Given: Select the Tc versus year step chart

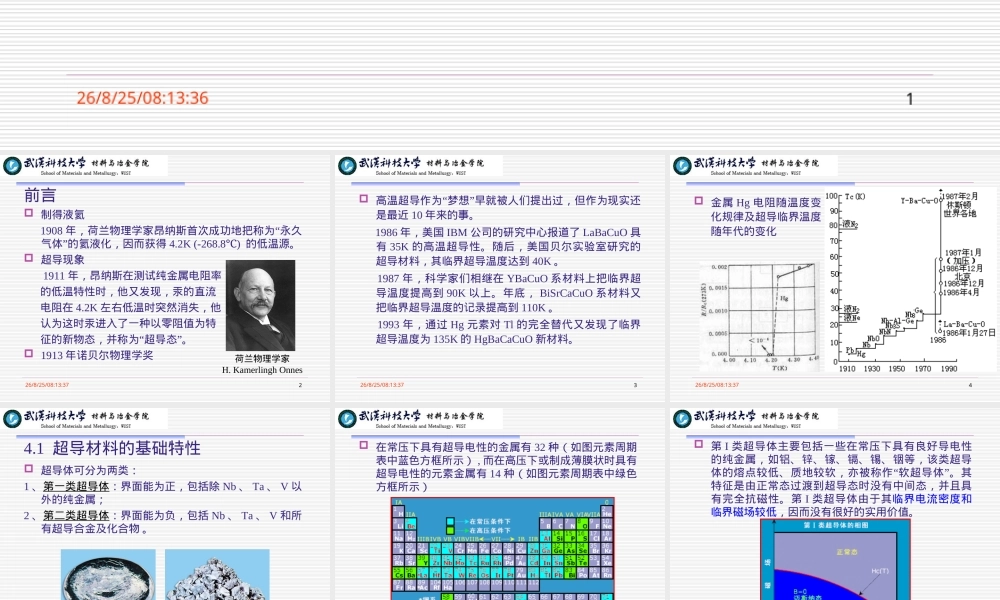Looking at the screenshot, I should point(909,281).
